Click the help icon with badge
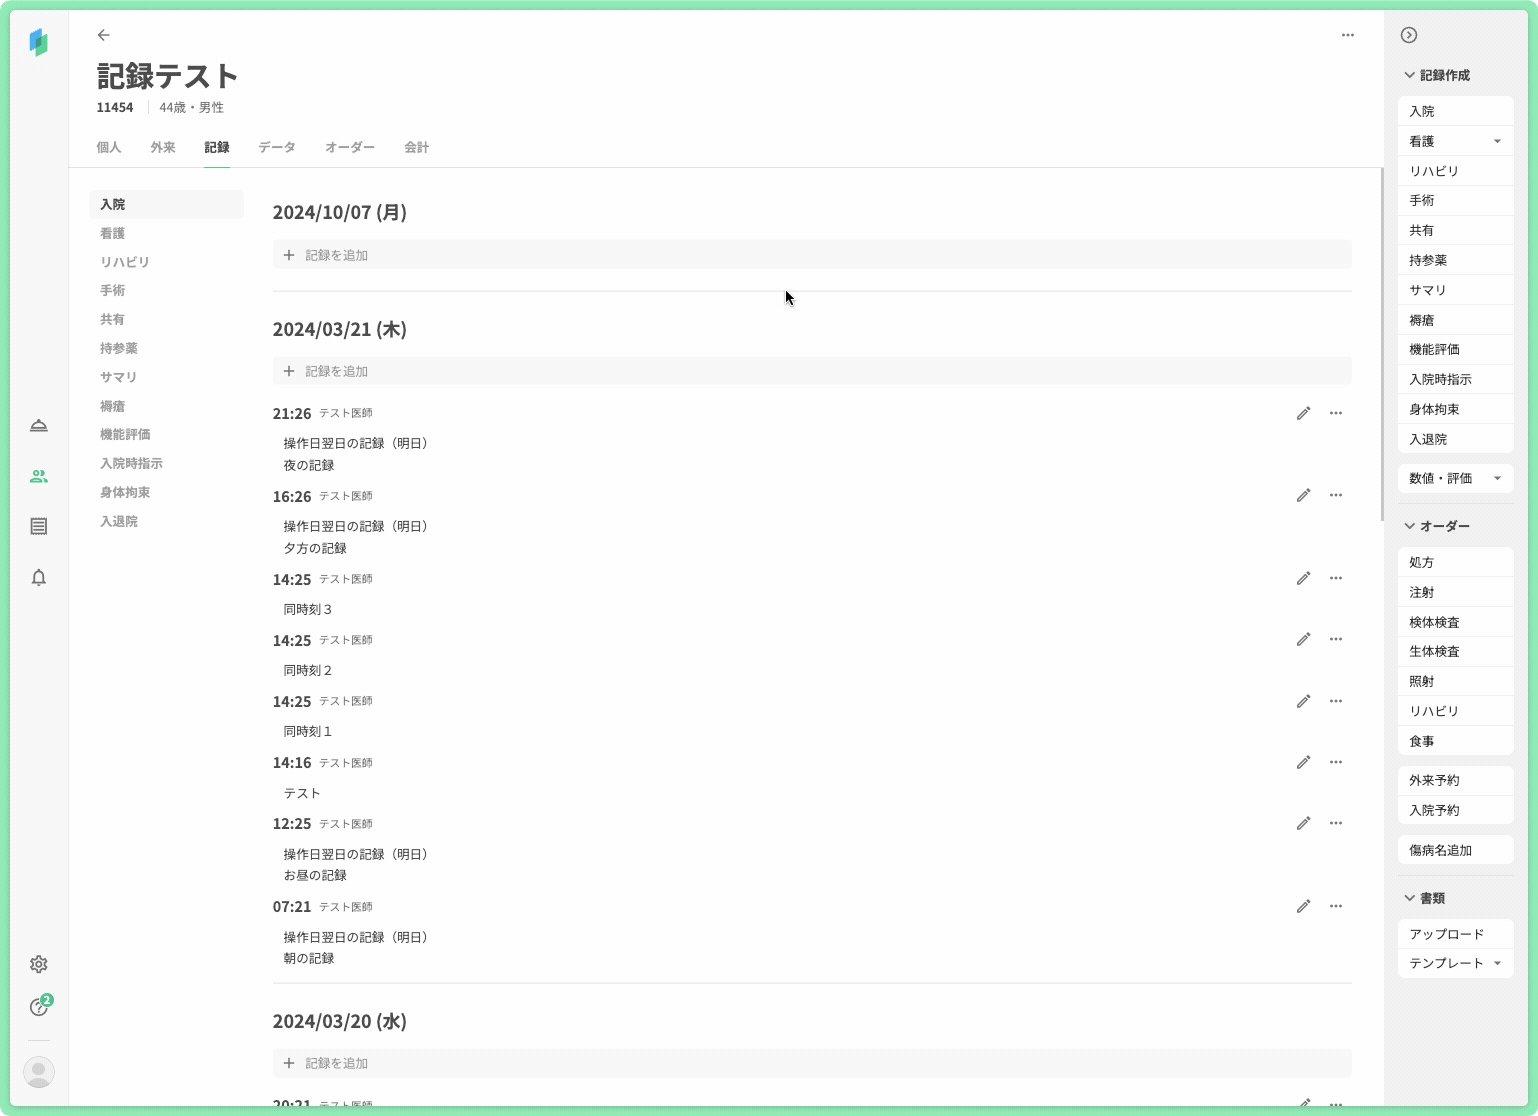This screenshot has height=1116, width=1538. [39, 1007]
